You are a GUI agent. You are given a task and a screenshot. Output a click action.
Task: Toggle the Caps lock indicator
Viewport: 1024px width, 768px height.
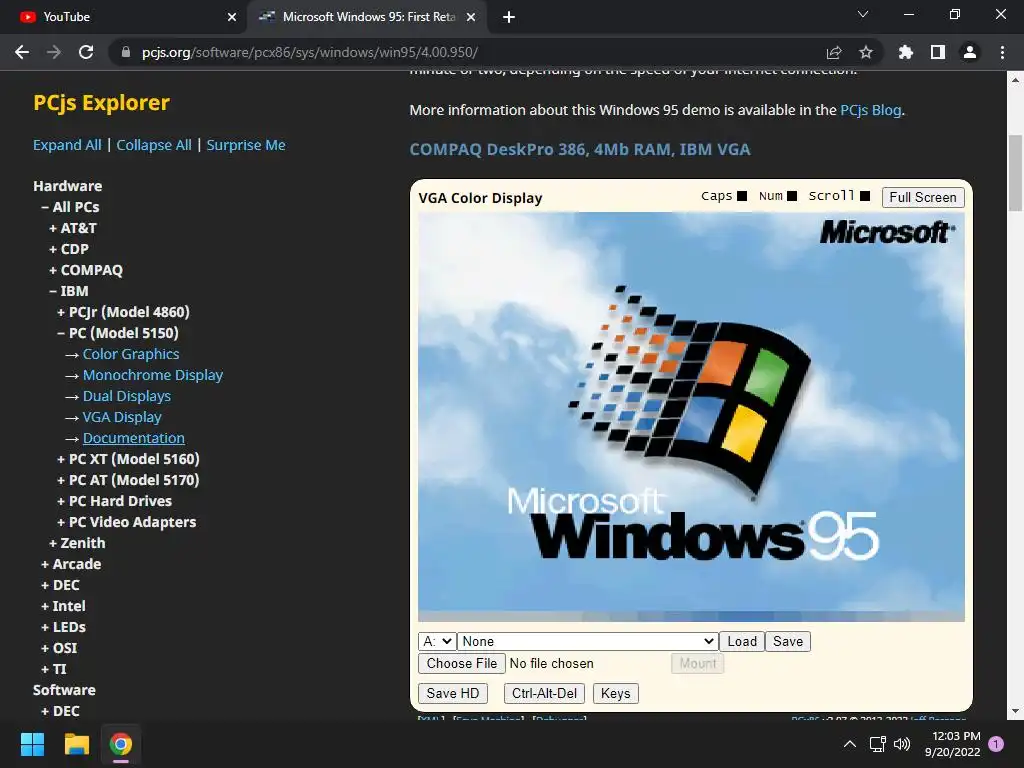point(742,196)
